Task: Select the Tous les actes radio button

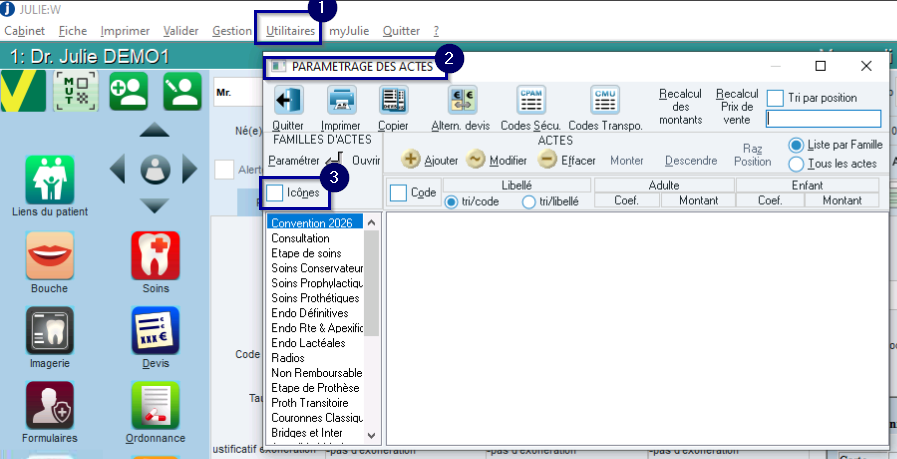Action: (796, 164)
